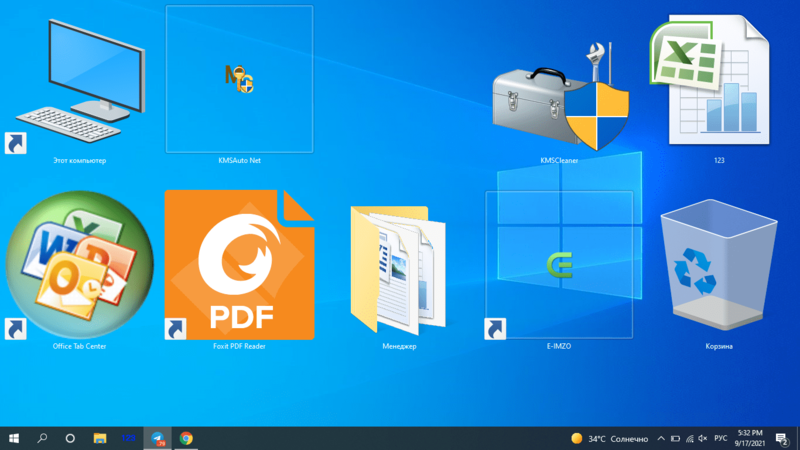Open the muted volume tray icon
Viewport: 800px width, 450px height.
pyautogui.click(x=703, y=439)
